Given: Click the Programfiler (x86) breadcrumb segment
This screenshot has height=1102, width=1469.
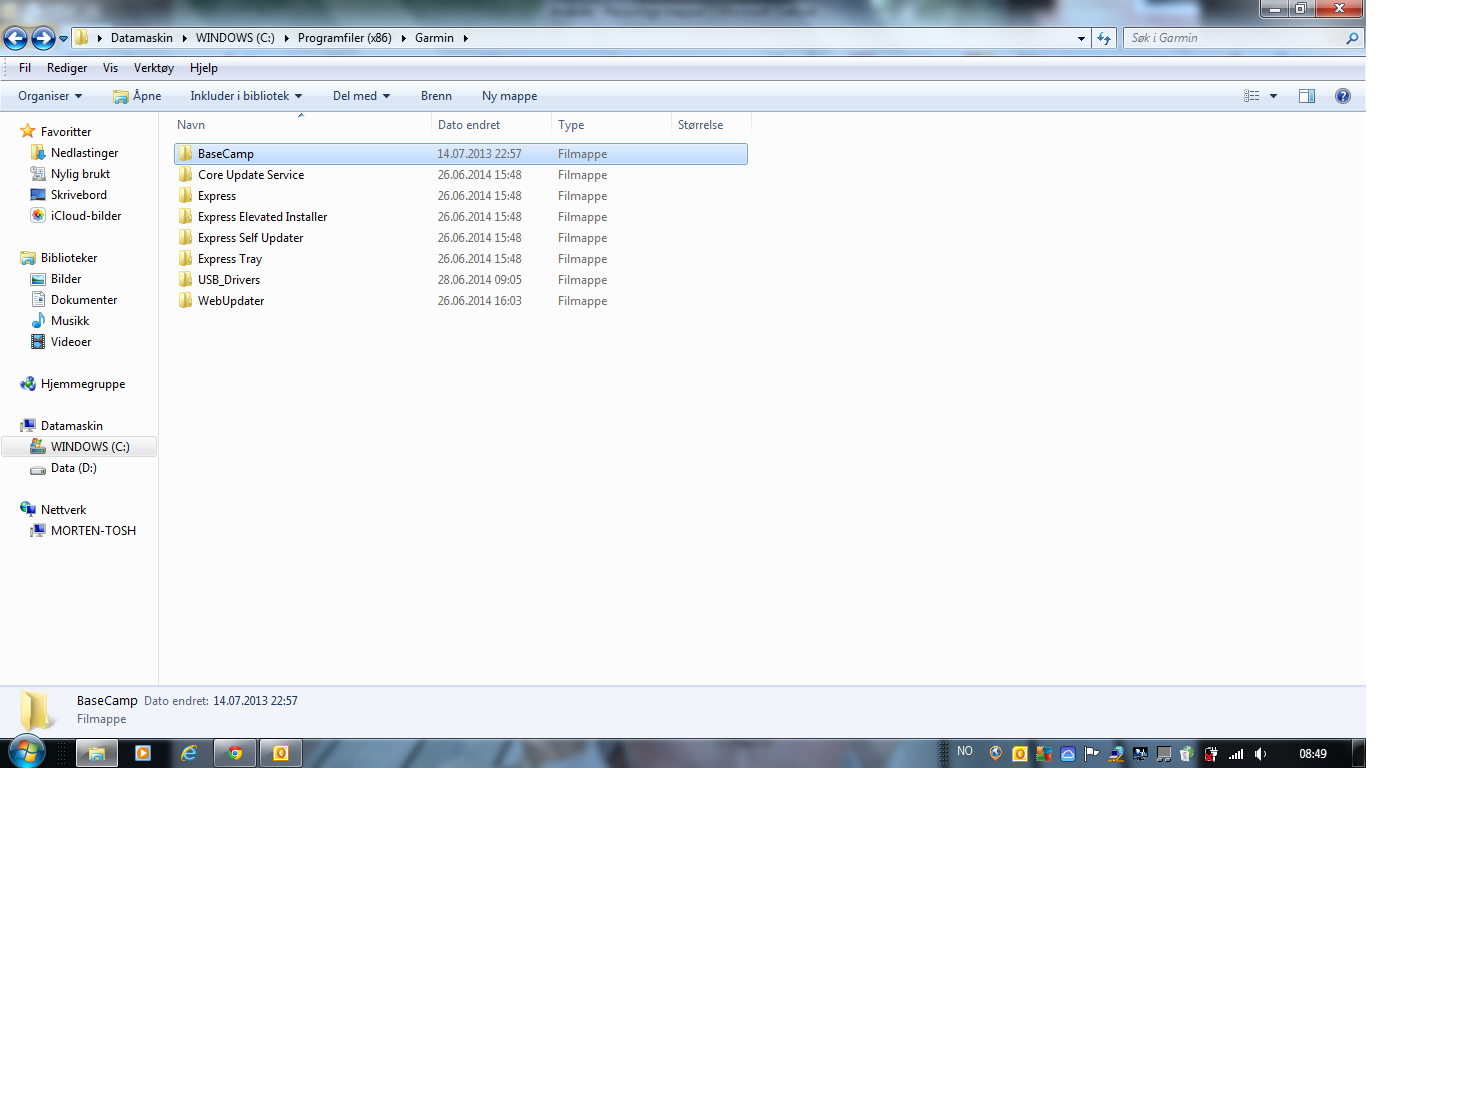Looking at the screenshot, I should pyautogui.click(x=344, y=38).
